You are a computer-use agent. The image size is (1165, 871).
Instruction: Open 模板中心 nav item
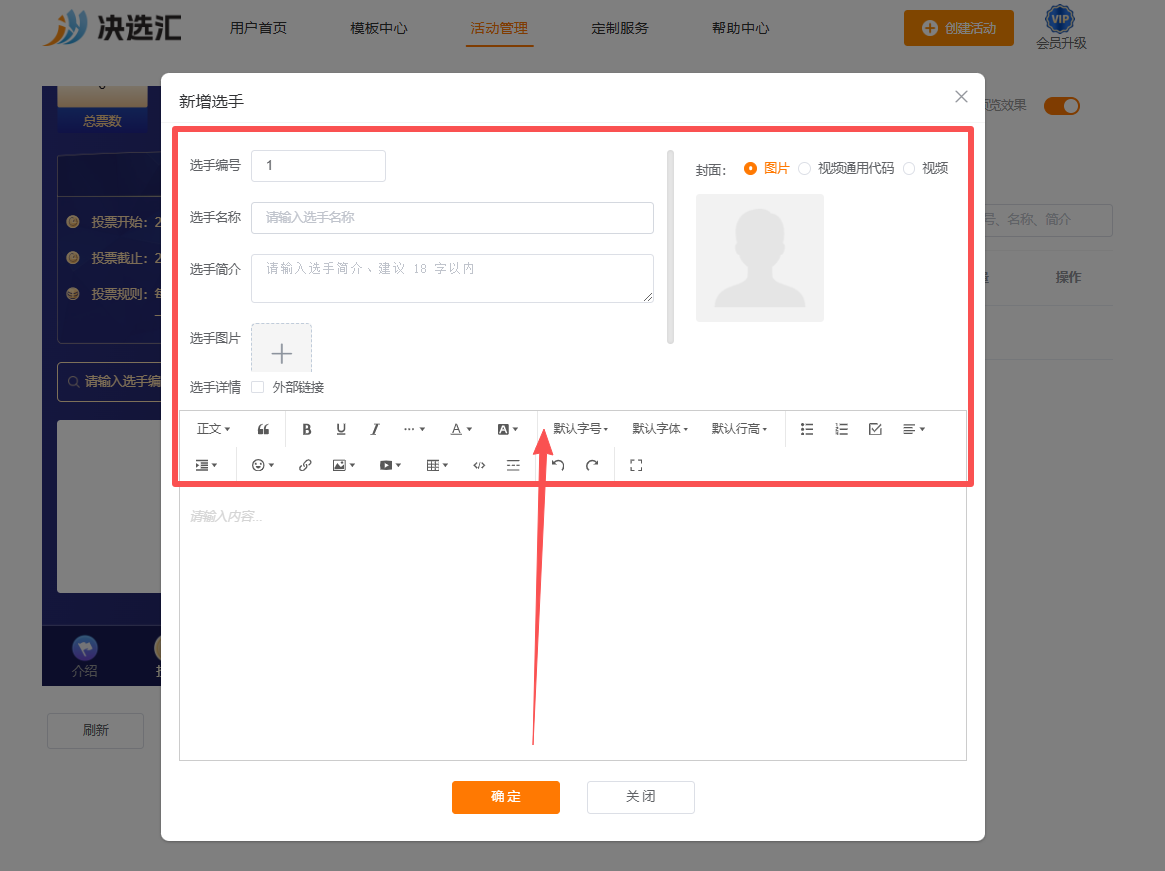point(379,28)
